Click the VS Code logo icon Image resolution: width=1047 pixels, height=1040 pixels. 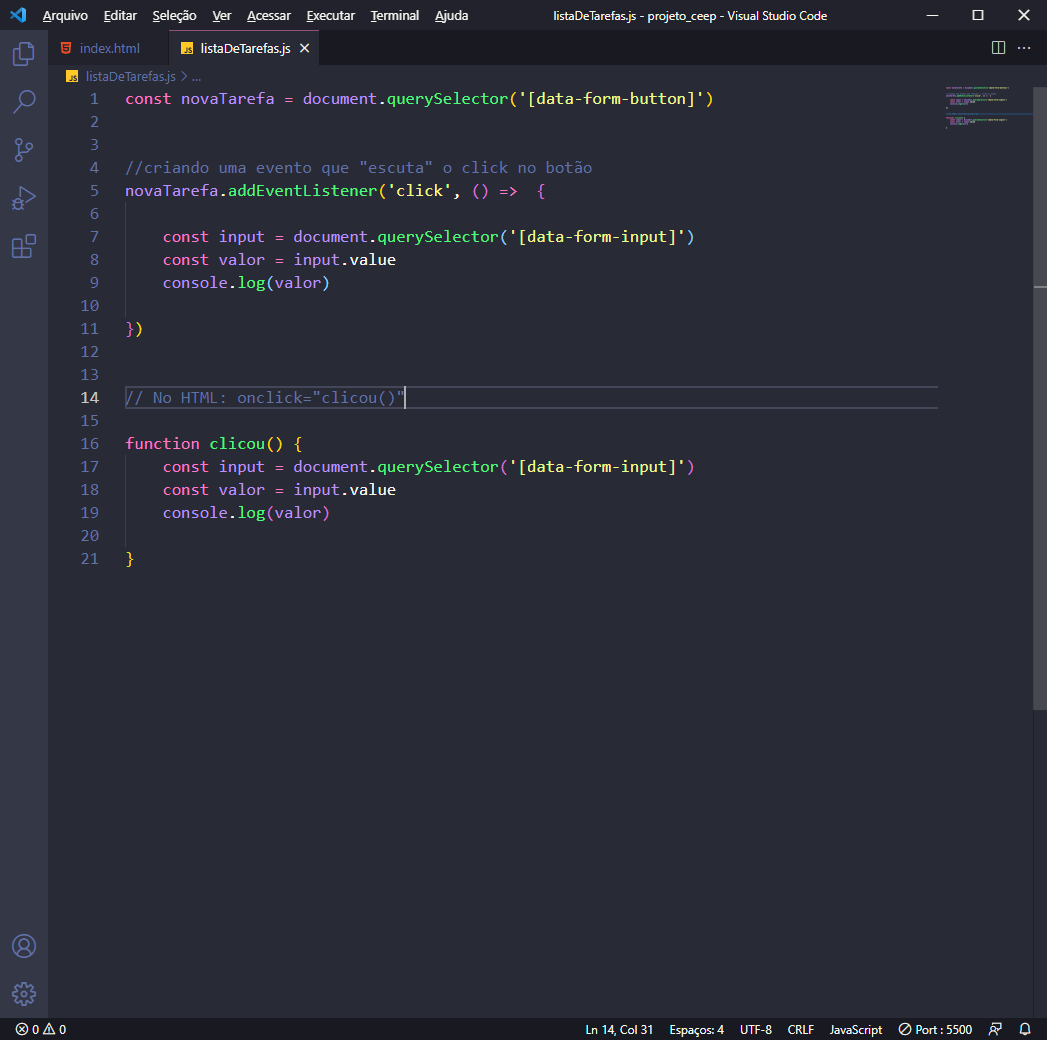(18, 15)
